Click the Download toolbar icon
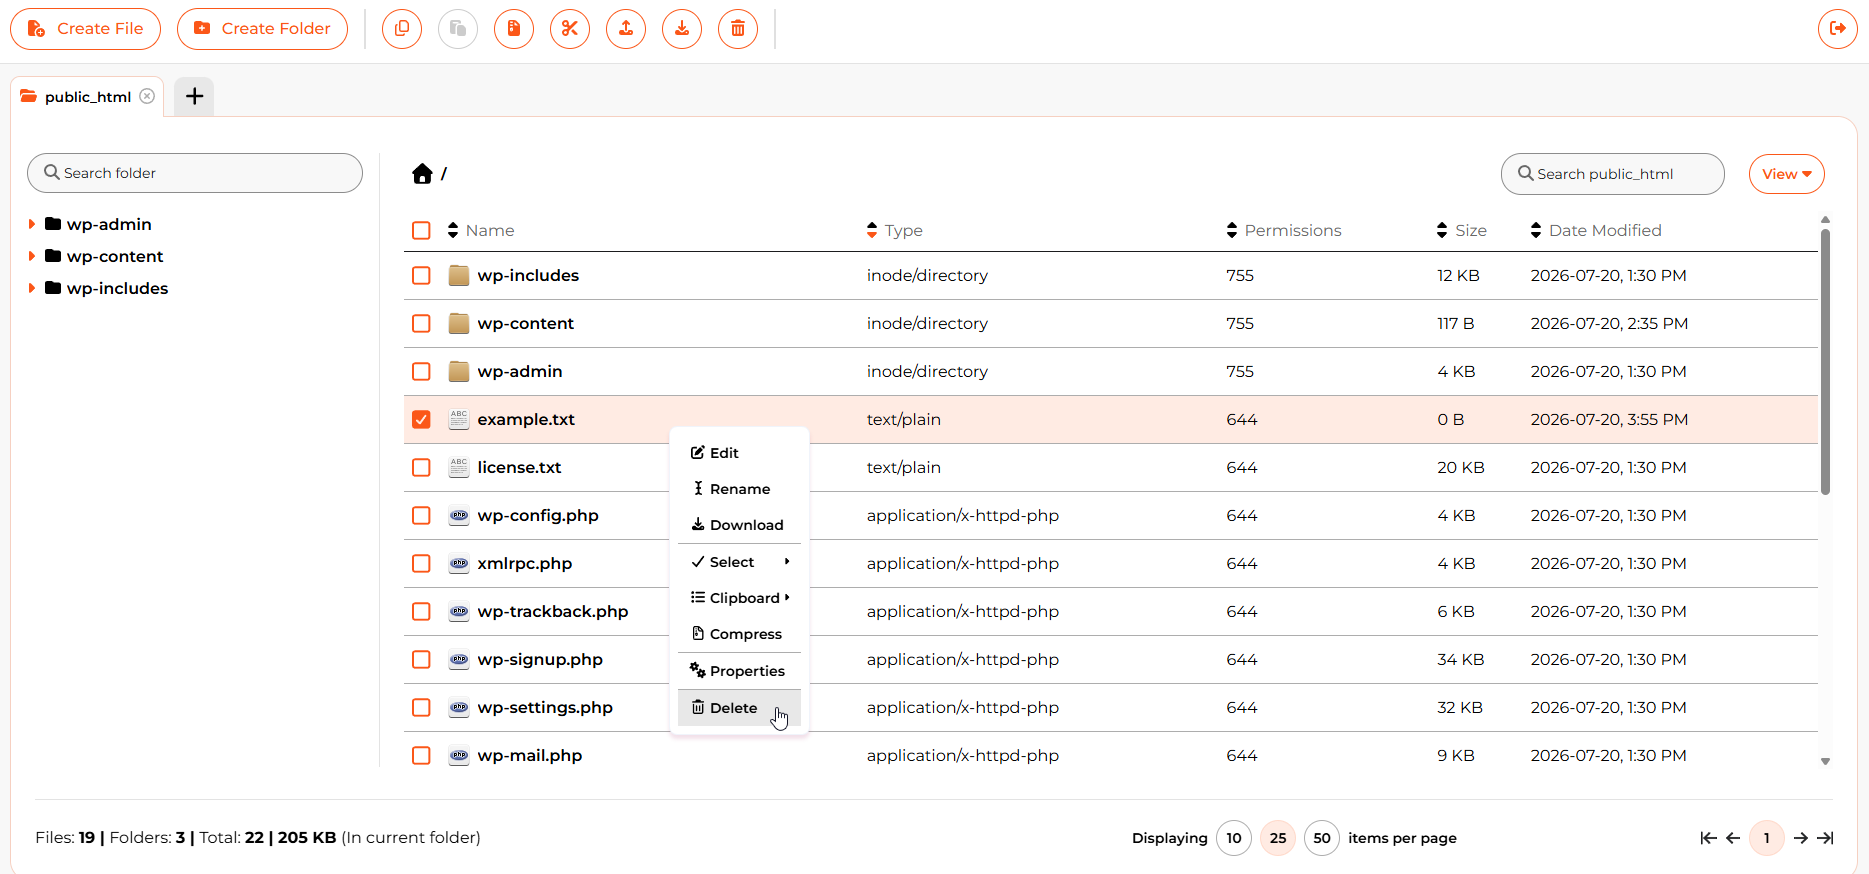This screenshot has height=874, width=1869. 682,28
